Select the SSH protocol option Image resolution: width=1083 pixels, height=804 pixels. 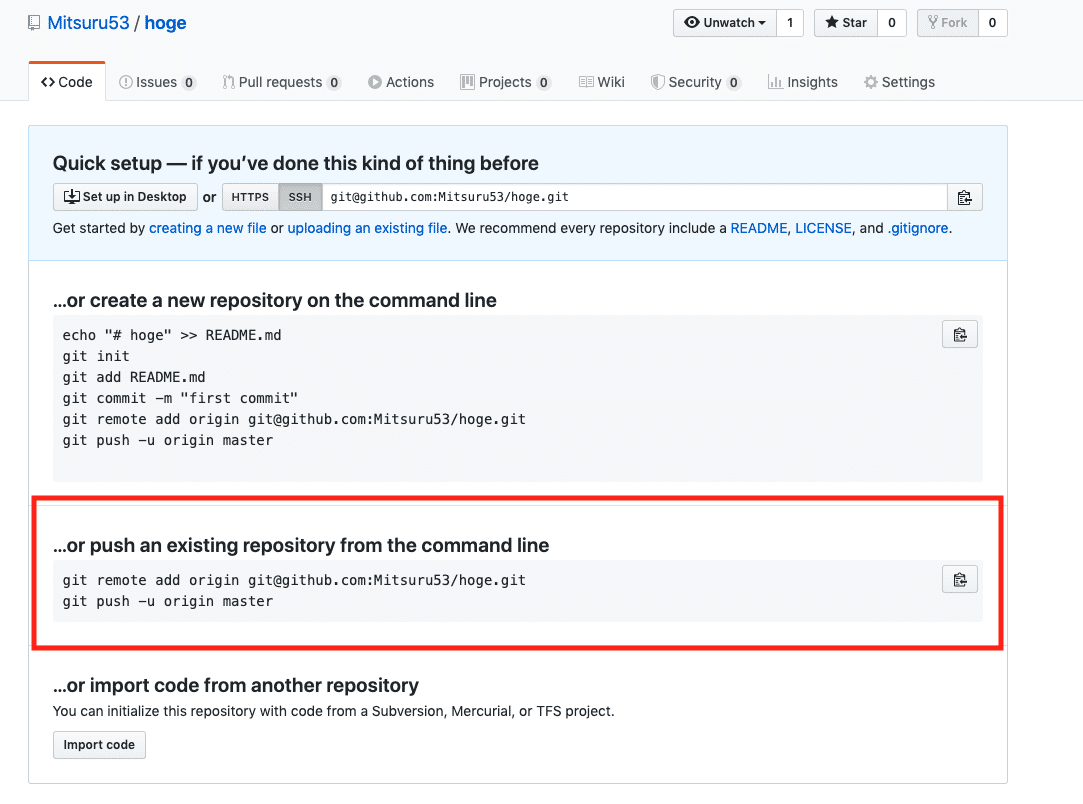300,197
